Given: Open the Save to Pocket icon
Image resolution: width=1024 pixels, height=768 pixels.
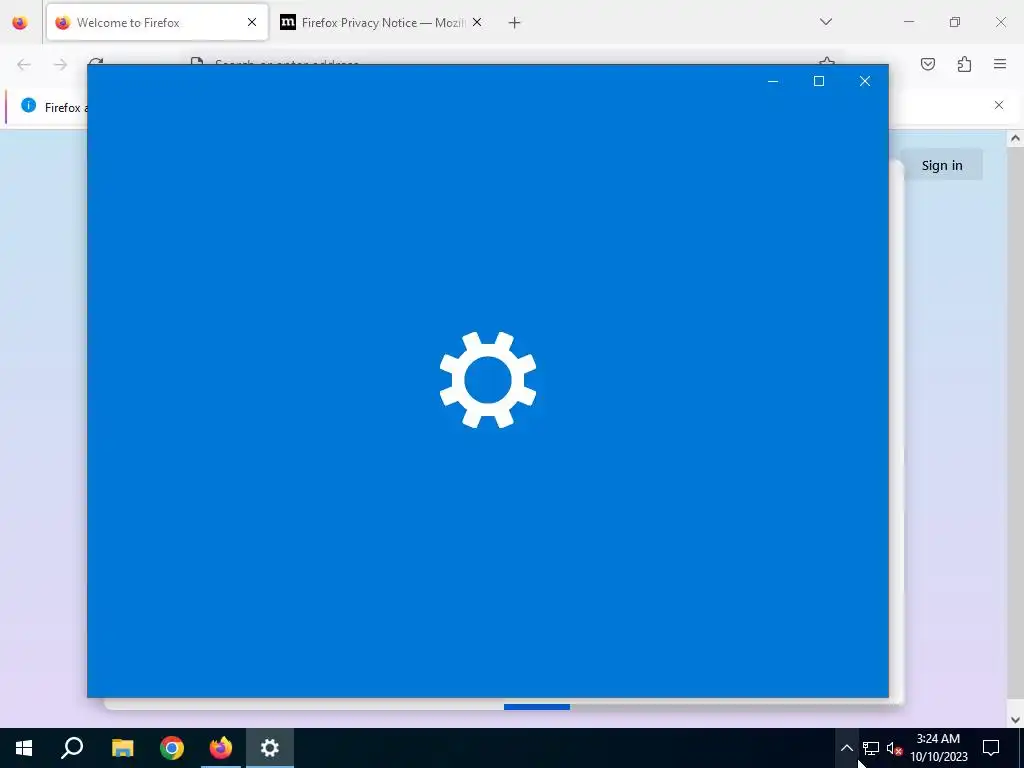Looking at the screenshot, I should (928, 64).
